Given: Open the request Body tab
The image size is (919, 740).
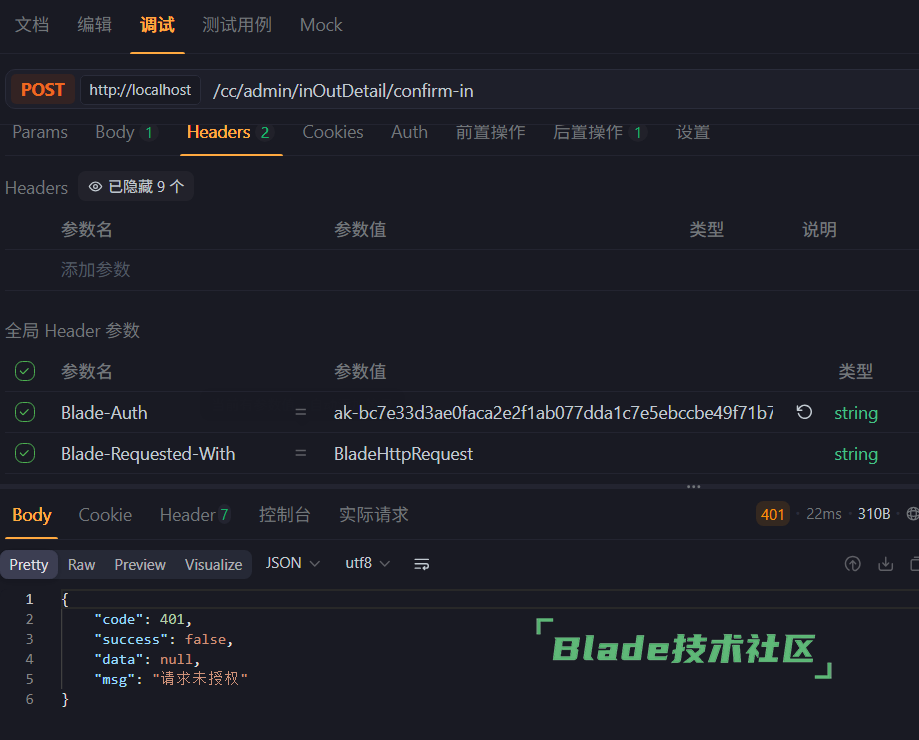Looking at the screenshot, I should (115, 132).
